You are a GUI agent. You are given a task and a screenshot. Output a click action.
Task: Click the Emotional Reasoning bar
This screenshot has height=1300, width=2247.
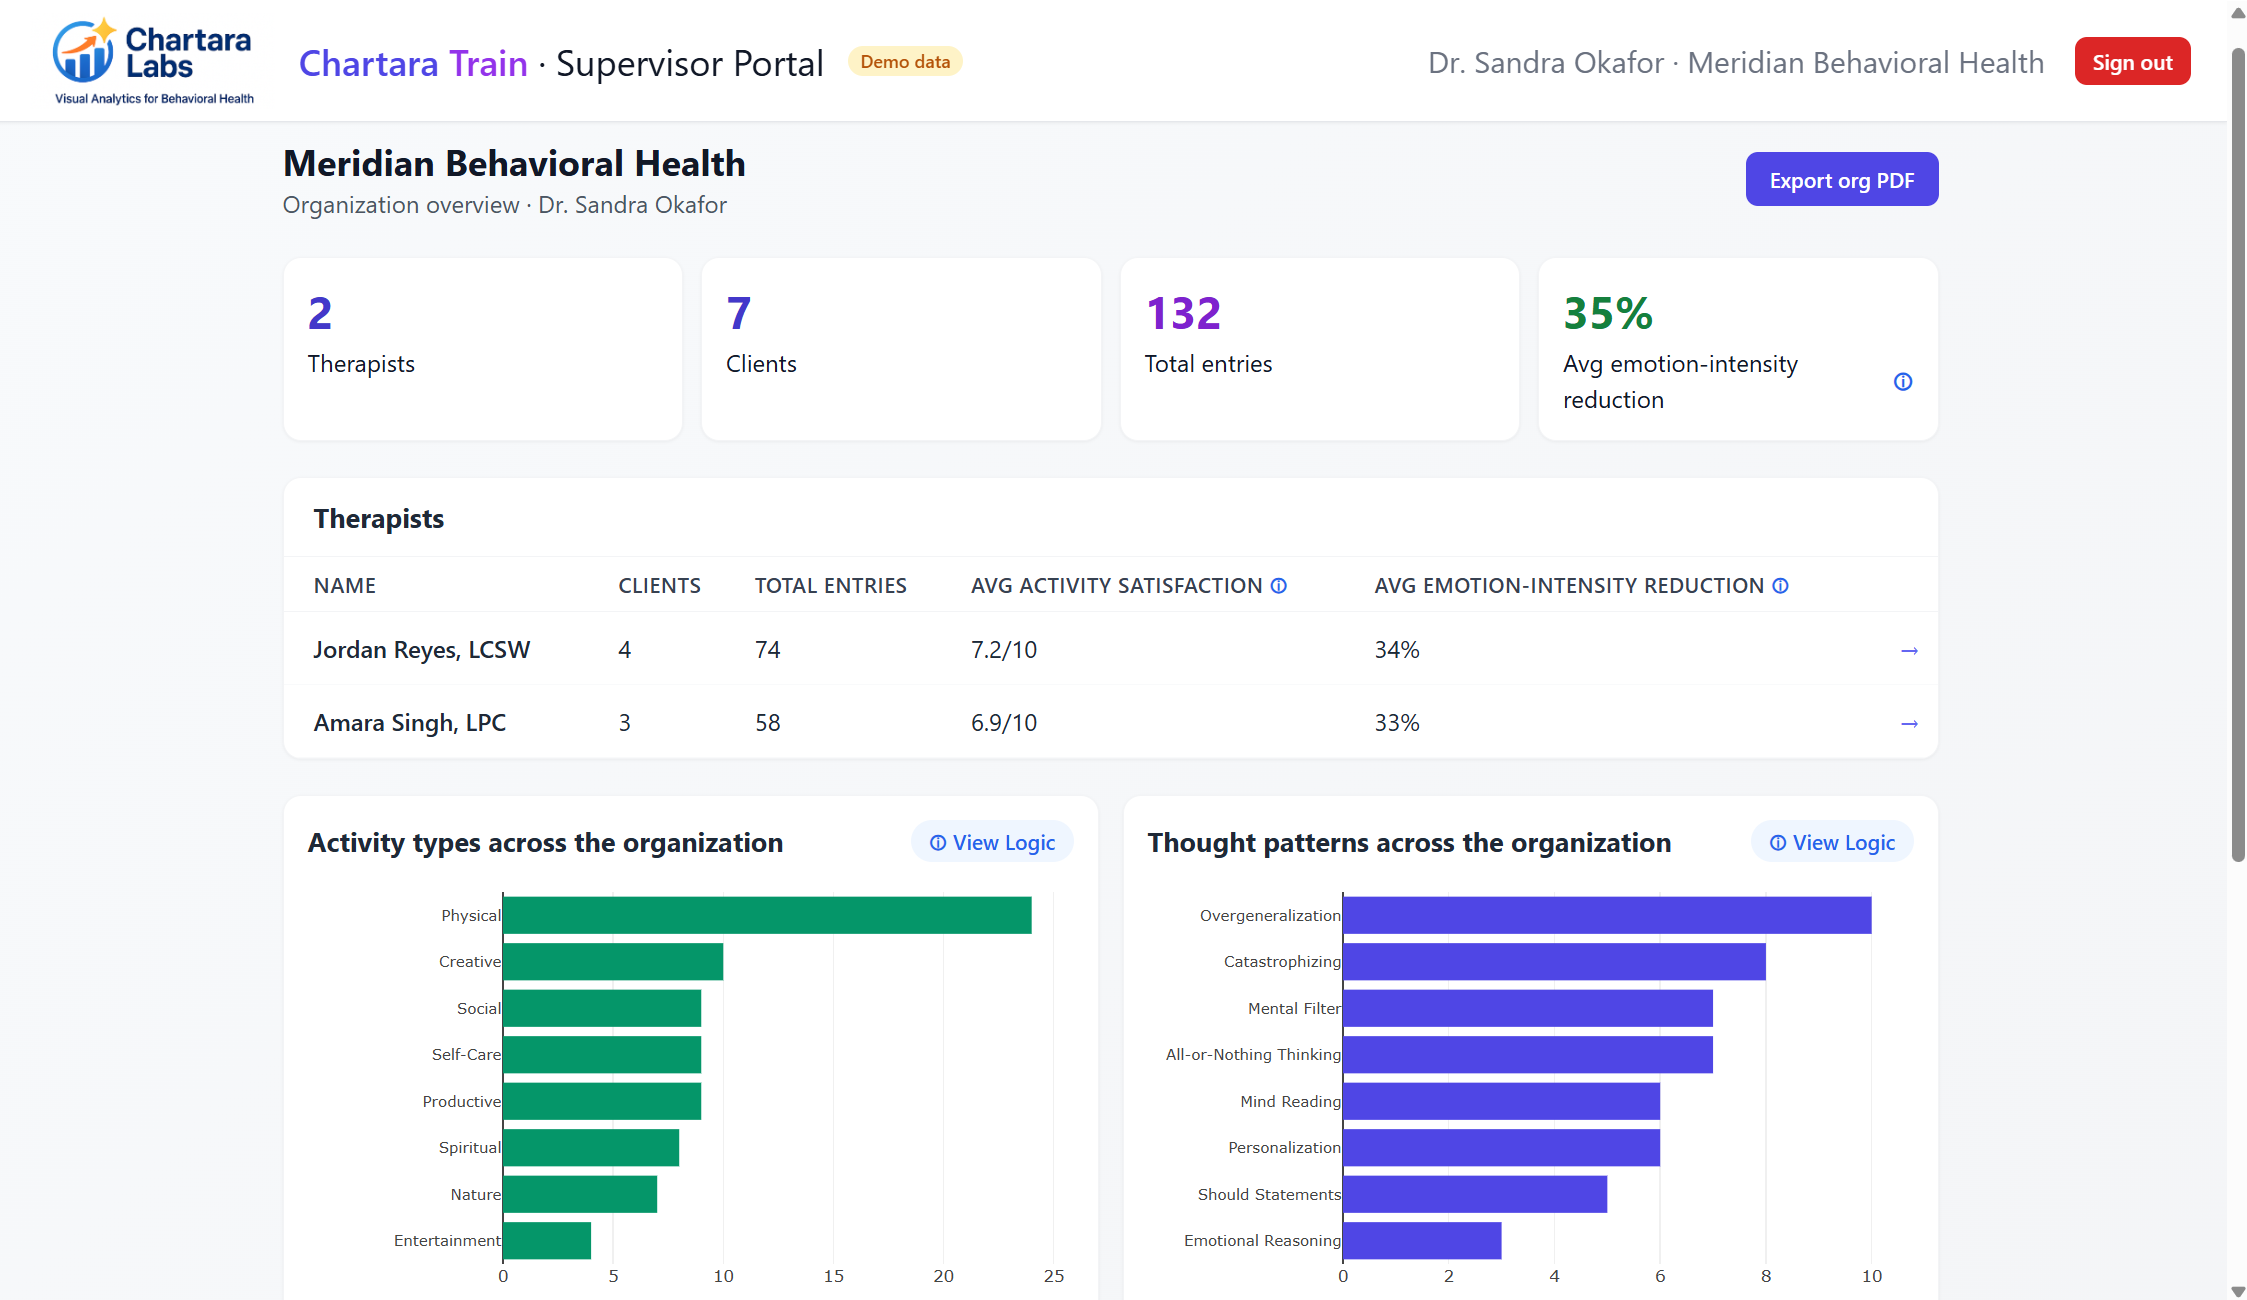click(1422, 1241)
